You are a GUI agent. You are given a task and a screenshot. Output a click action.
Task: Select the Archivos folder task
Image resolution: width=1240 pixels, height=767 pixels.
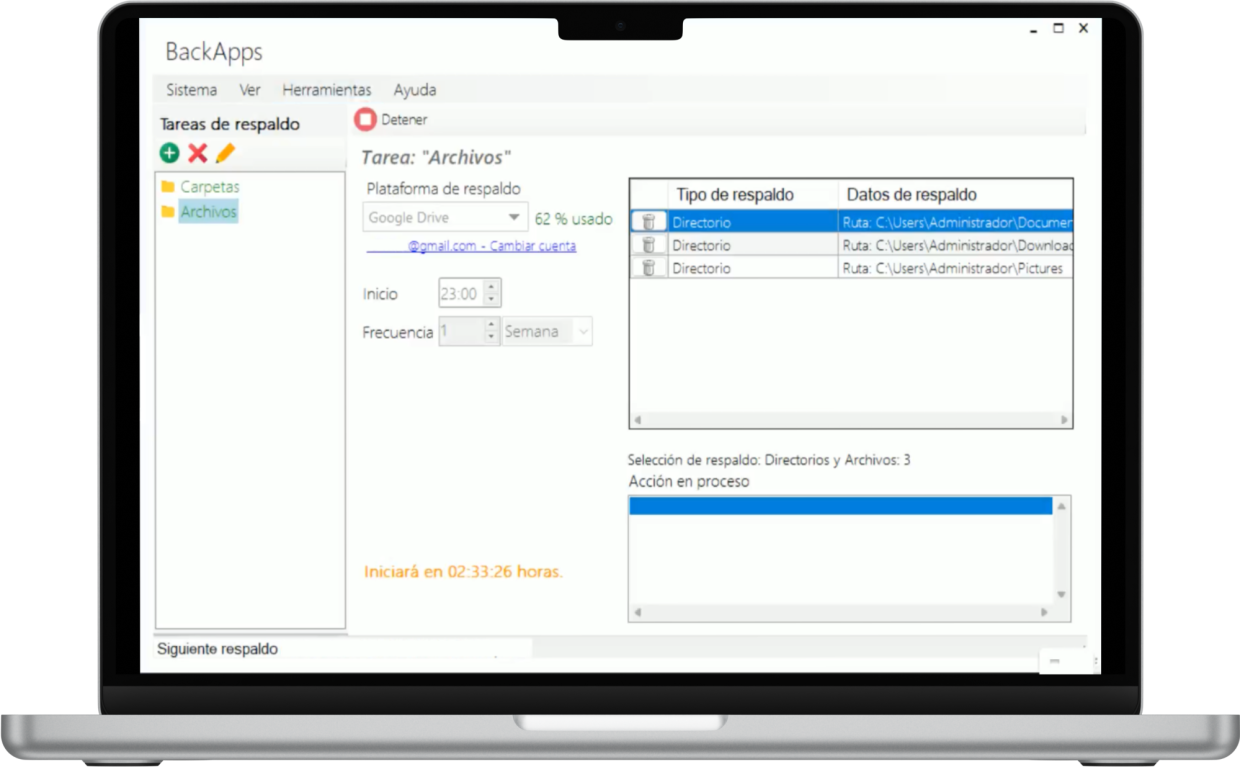pos(208,212)
